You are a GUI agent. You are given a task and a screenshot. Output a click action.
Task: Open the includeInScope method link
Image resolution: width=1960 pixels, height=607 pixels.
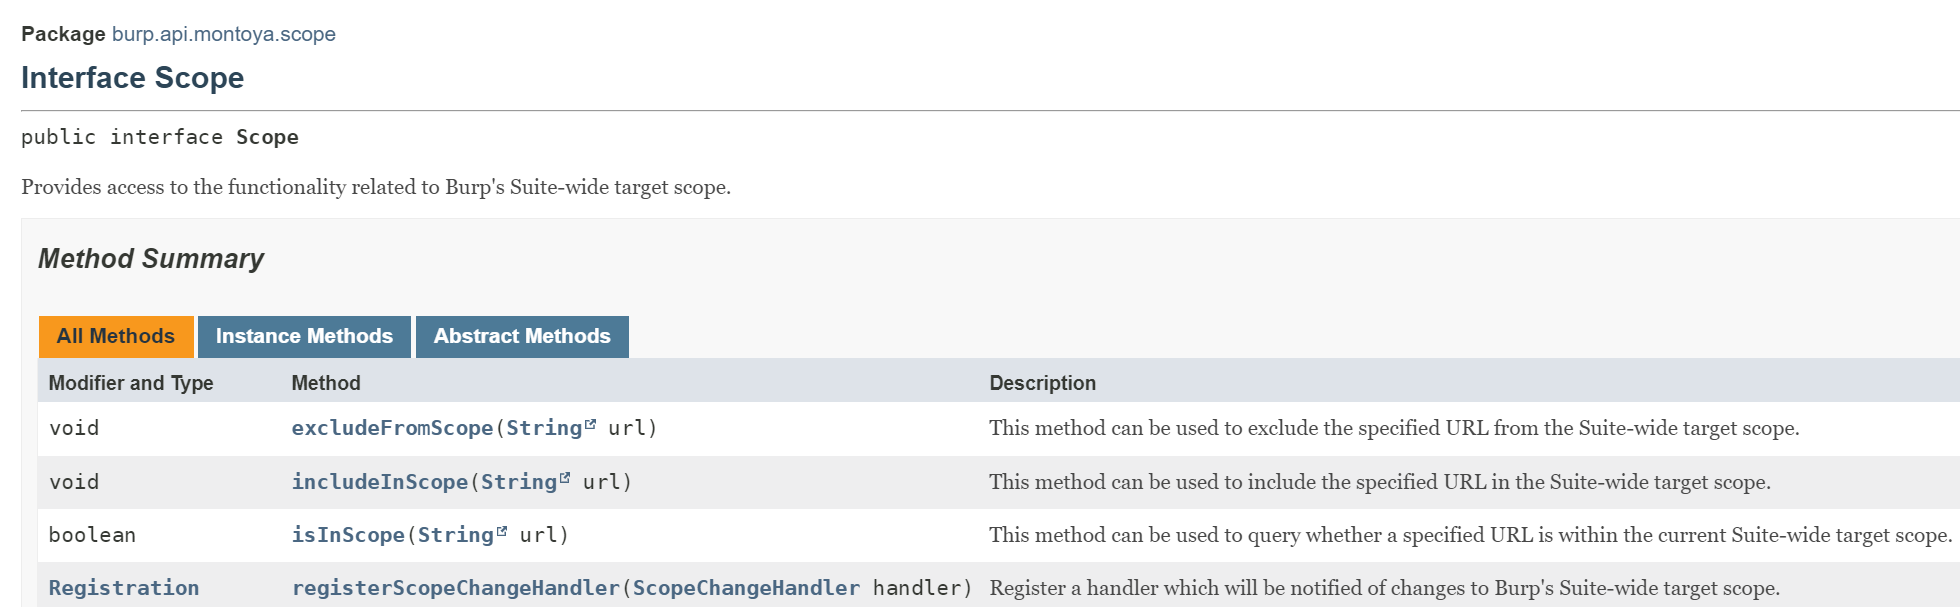[x=380, y=482]
